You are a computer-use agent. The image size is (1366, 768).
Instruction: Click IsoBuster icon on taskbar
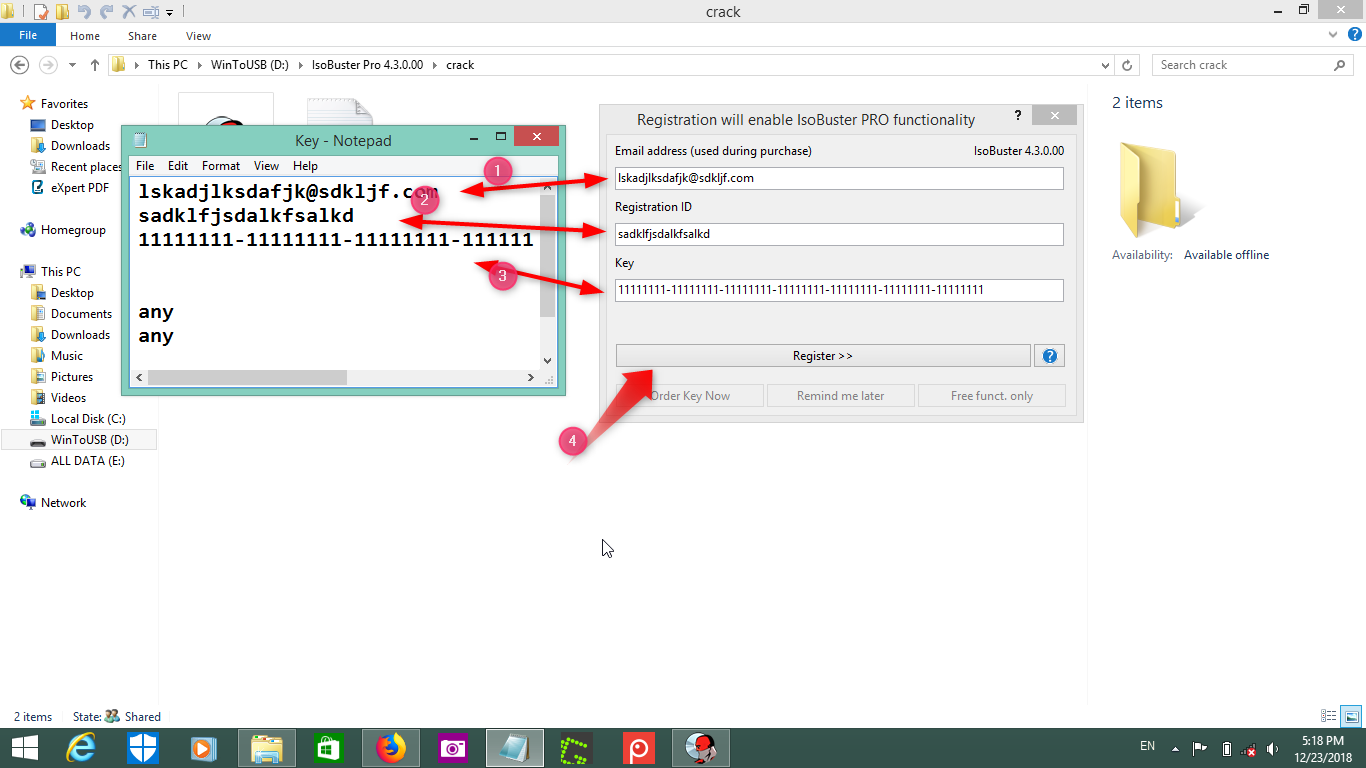tap(701, 748)
